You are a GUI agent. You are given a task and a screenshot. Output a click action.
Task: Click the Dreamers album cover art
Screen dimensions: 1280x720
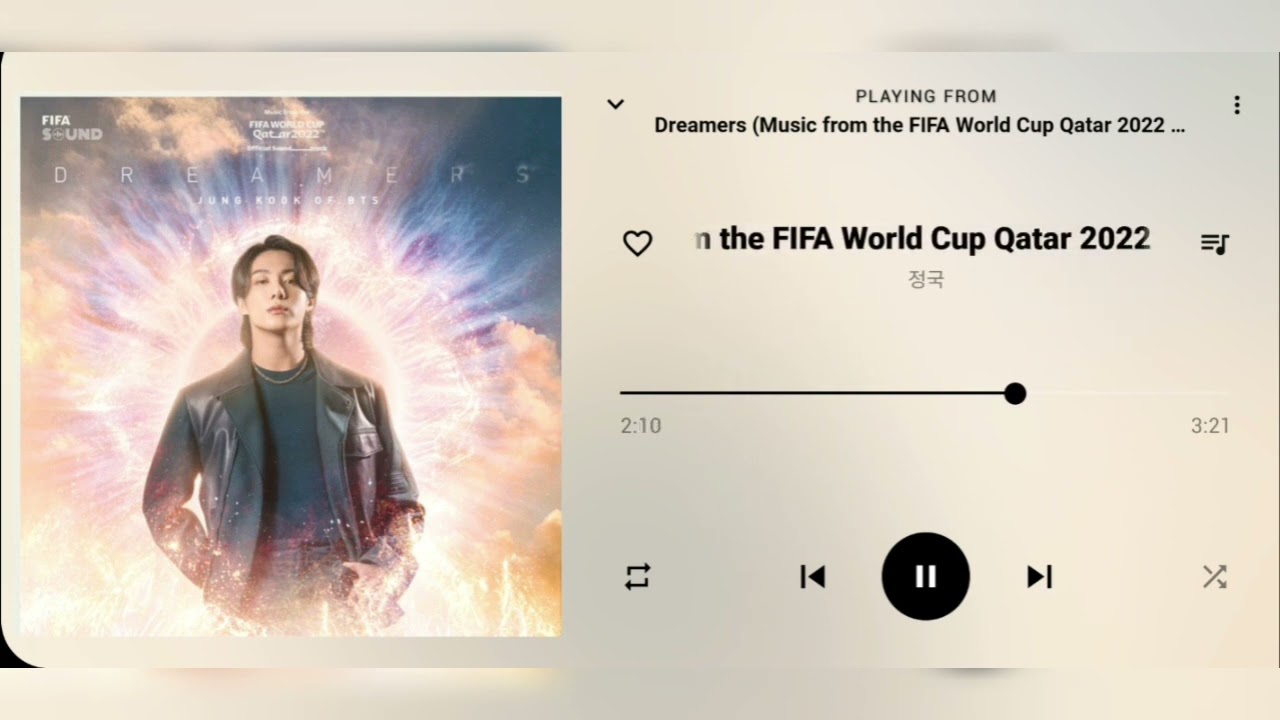291,367
